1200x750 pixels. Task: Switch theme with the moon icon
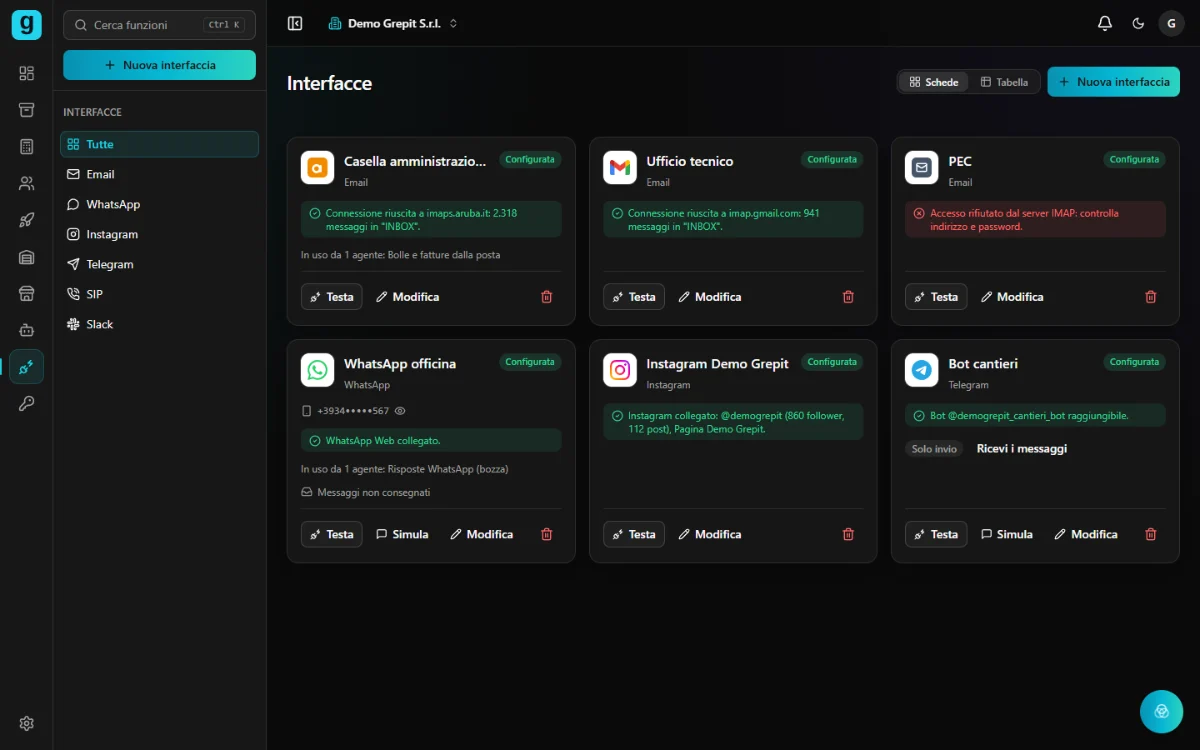coord(1138,23)
